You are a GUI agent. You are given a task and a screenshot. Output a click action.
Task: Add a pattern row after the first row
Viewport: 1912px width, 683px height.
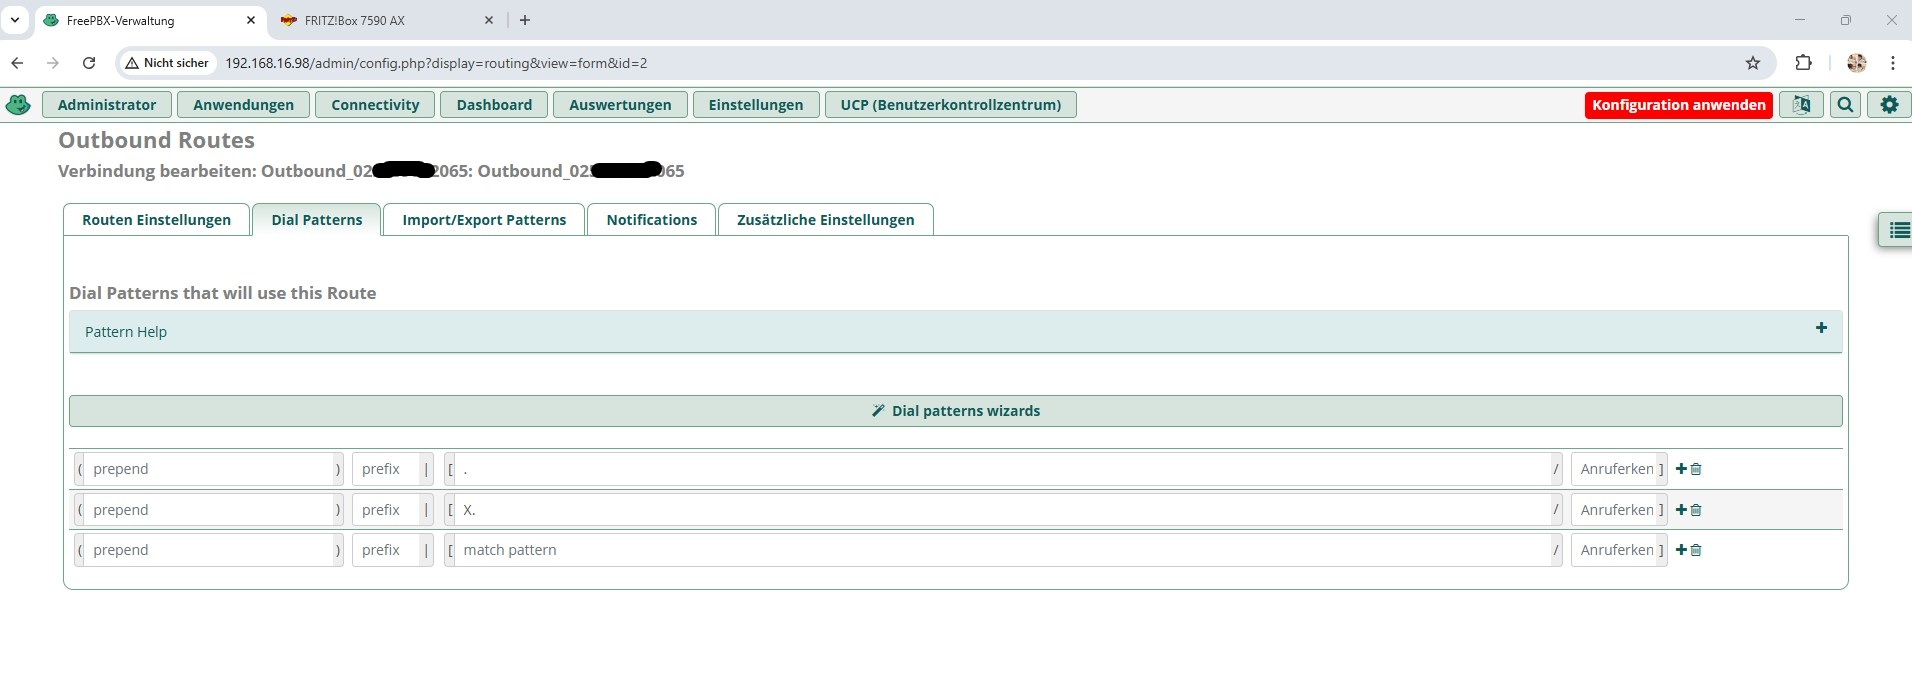pos(1681,469)
